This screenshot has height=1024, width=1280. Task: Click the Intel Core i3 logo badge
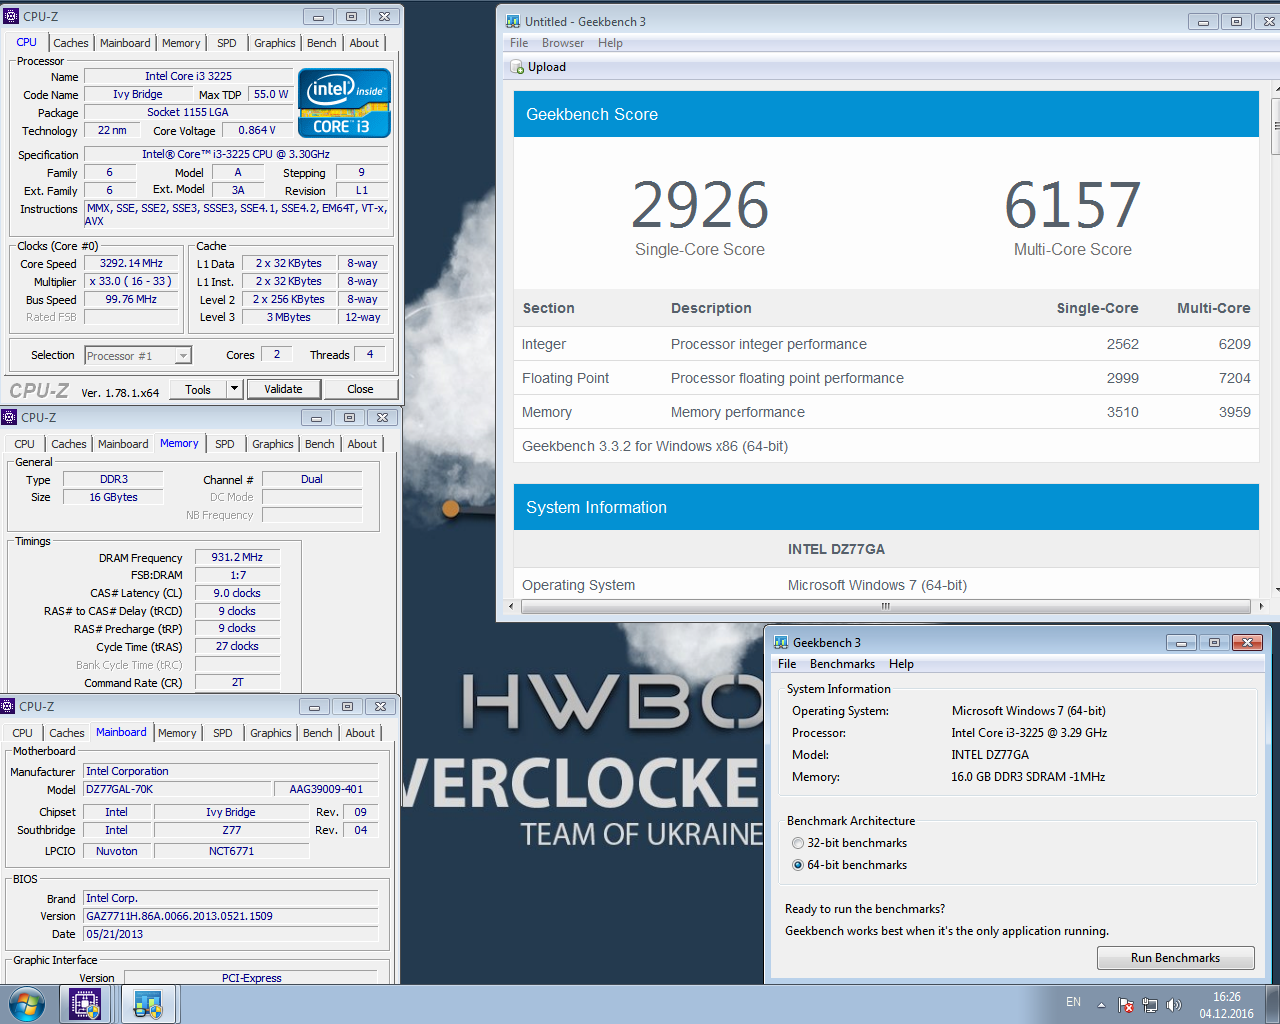coord(344,103)
